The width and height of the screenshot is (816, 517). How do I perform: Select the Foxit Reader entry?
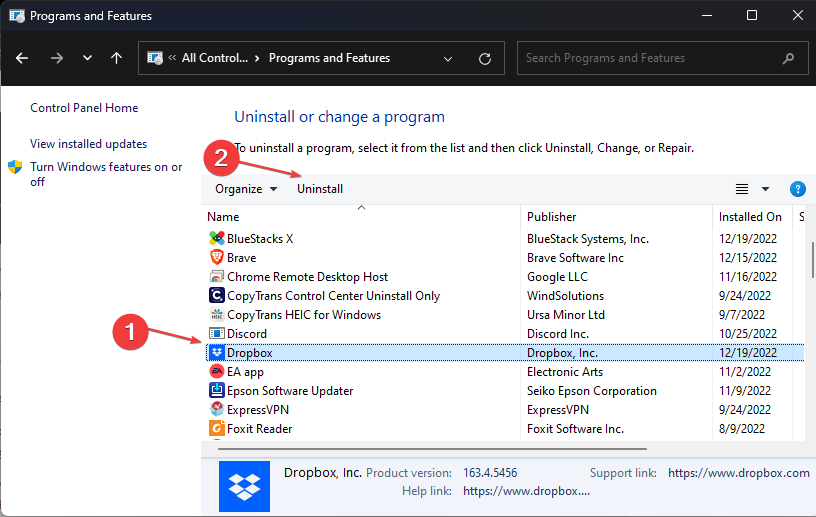point(260,428)
